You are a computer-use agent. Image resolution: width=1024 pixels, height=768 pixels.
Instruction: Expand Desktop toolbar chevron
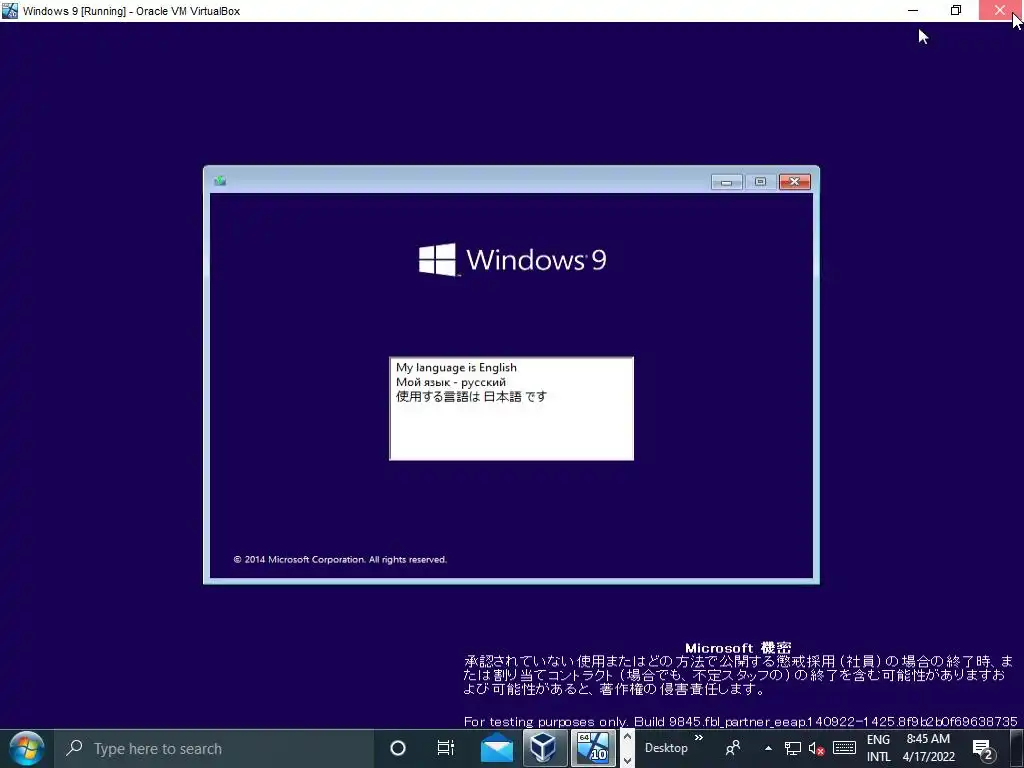[x=699, y=738]
